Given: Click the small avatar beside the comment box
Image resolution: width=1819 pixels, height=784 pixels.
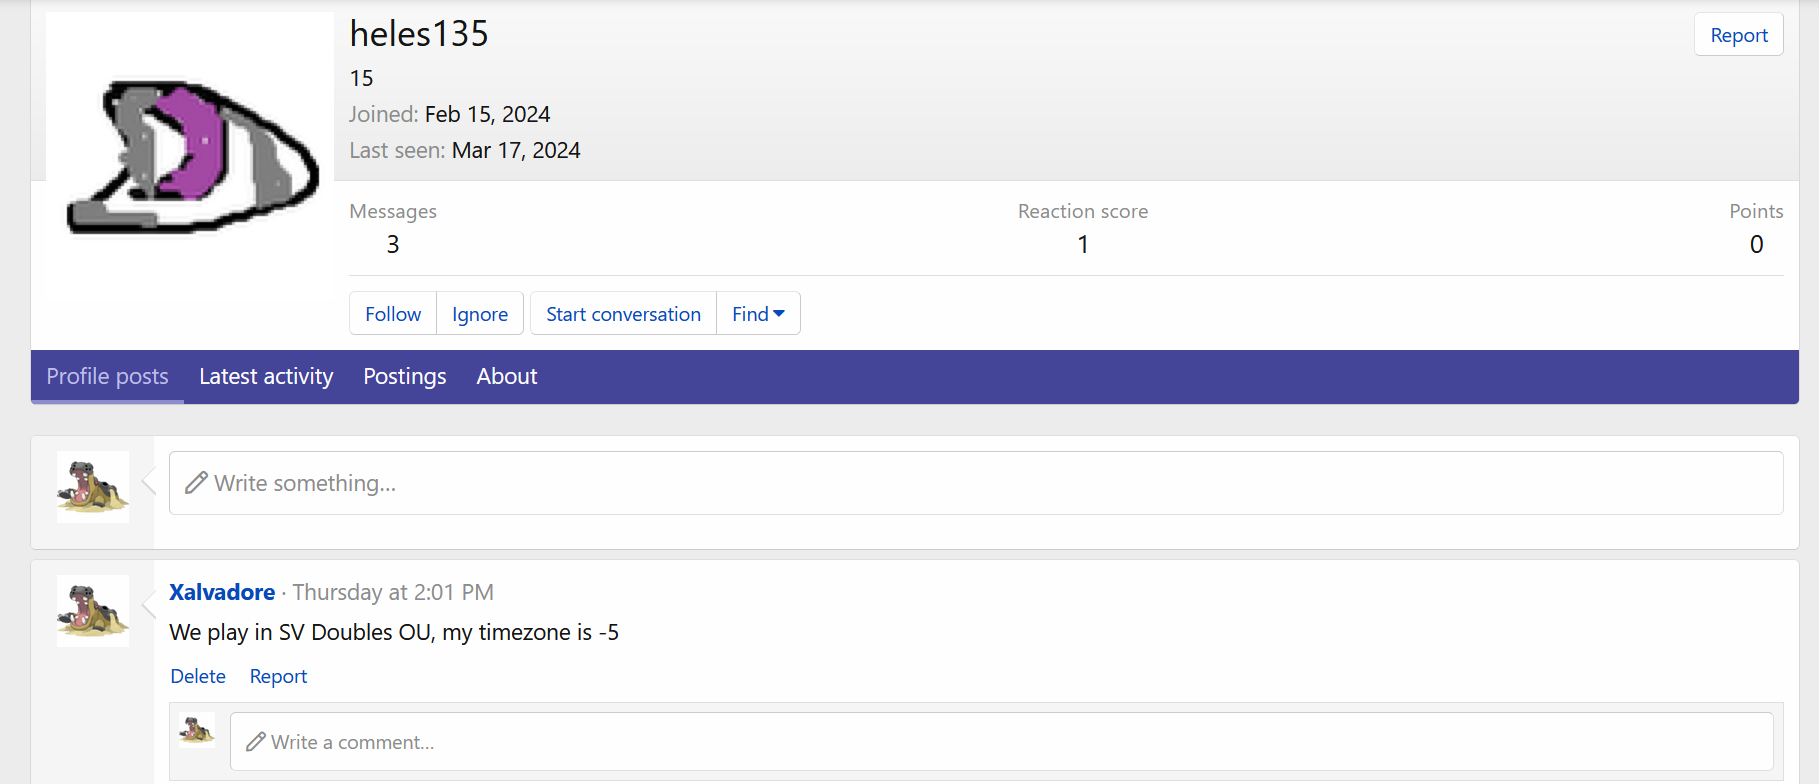Looking at the screenshot, I should click(x=197, y=730).
